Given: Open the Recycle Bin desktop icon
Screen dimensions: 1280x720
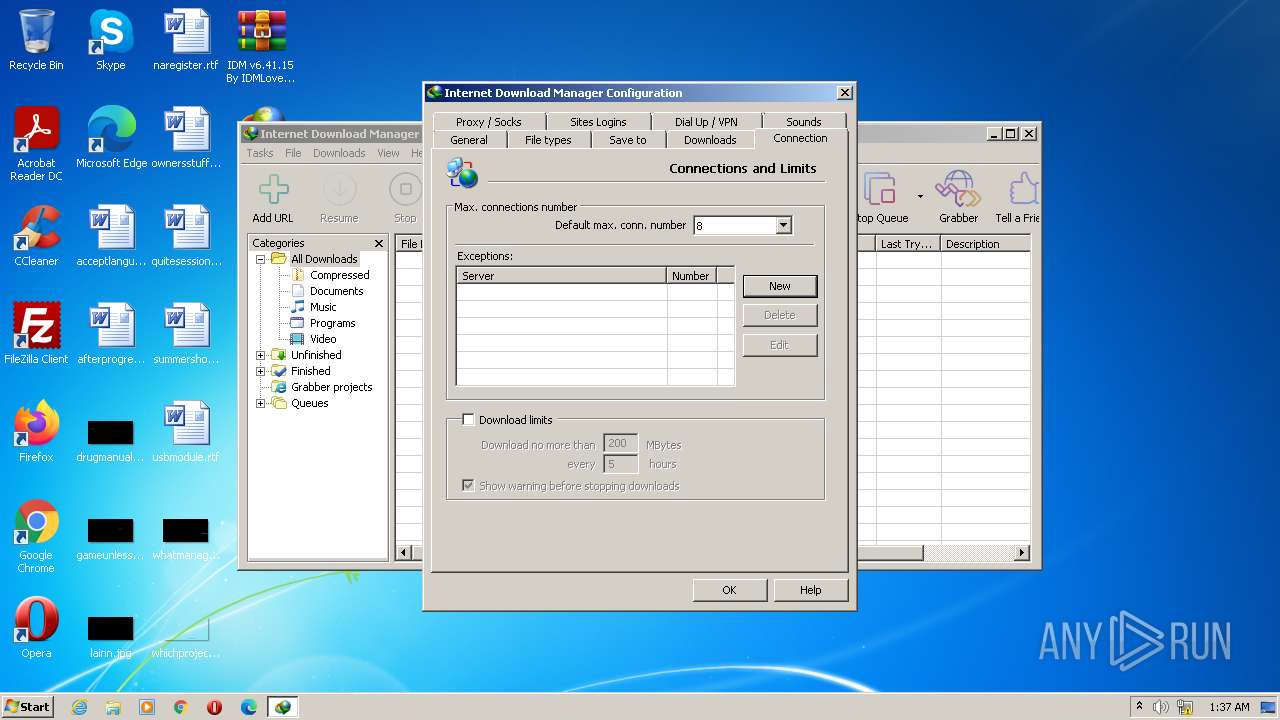Looking at the screenshot, I should (x=36, y=40).
